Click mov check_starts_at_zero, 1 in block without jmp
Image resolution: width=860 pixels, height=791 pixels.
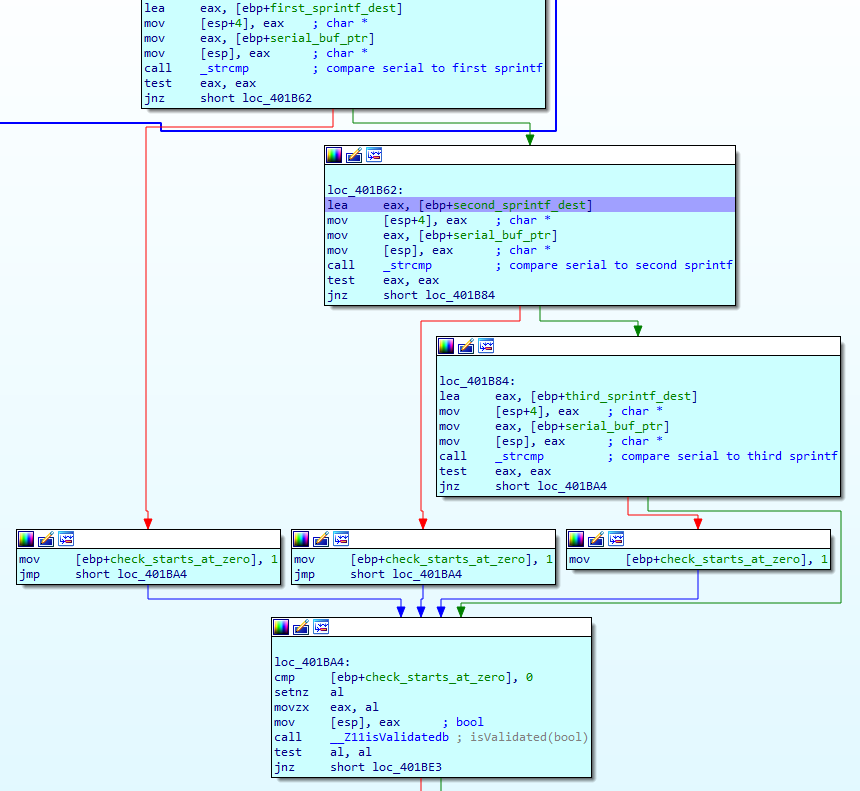pos(698,560)
